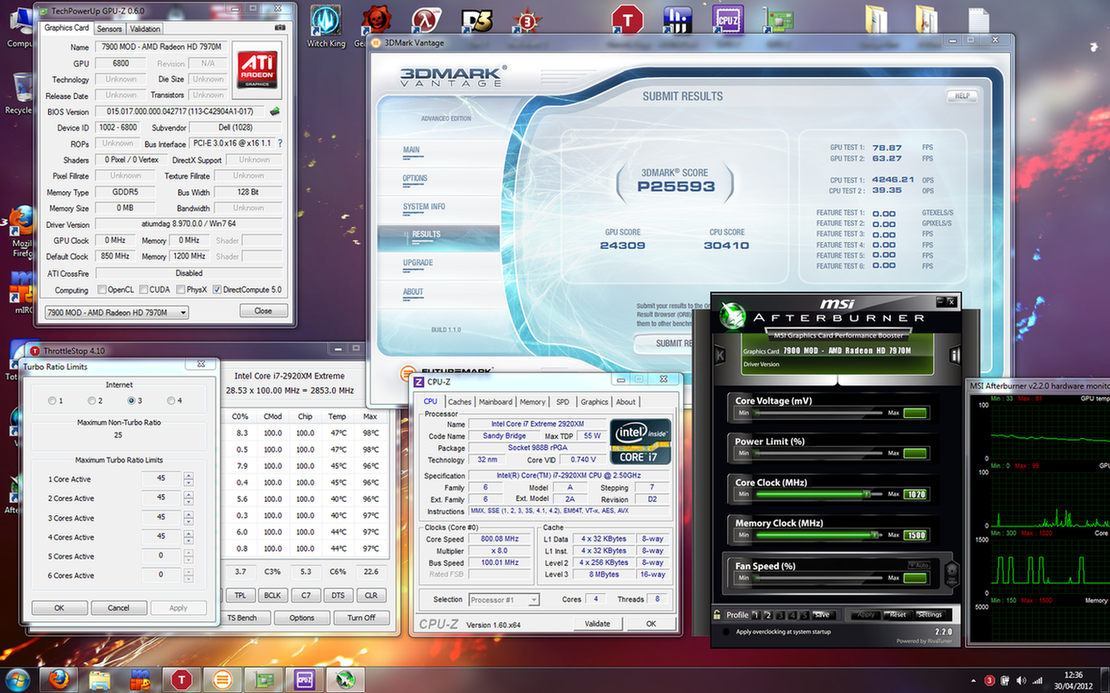Click the Core Clock slider in Afterburner

[x=817, y=494]
